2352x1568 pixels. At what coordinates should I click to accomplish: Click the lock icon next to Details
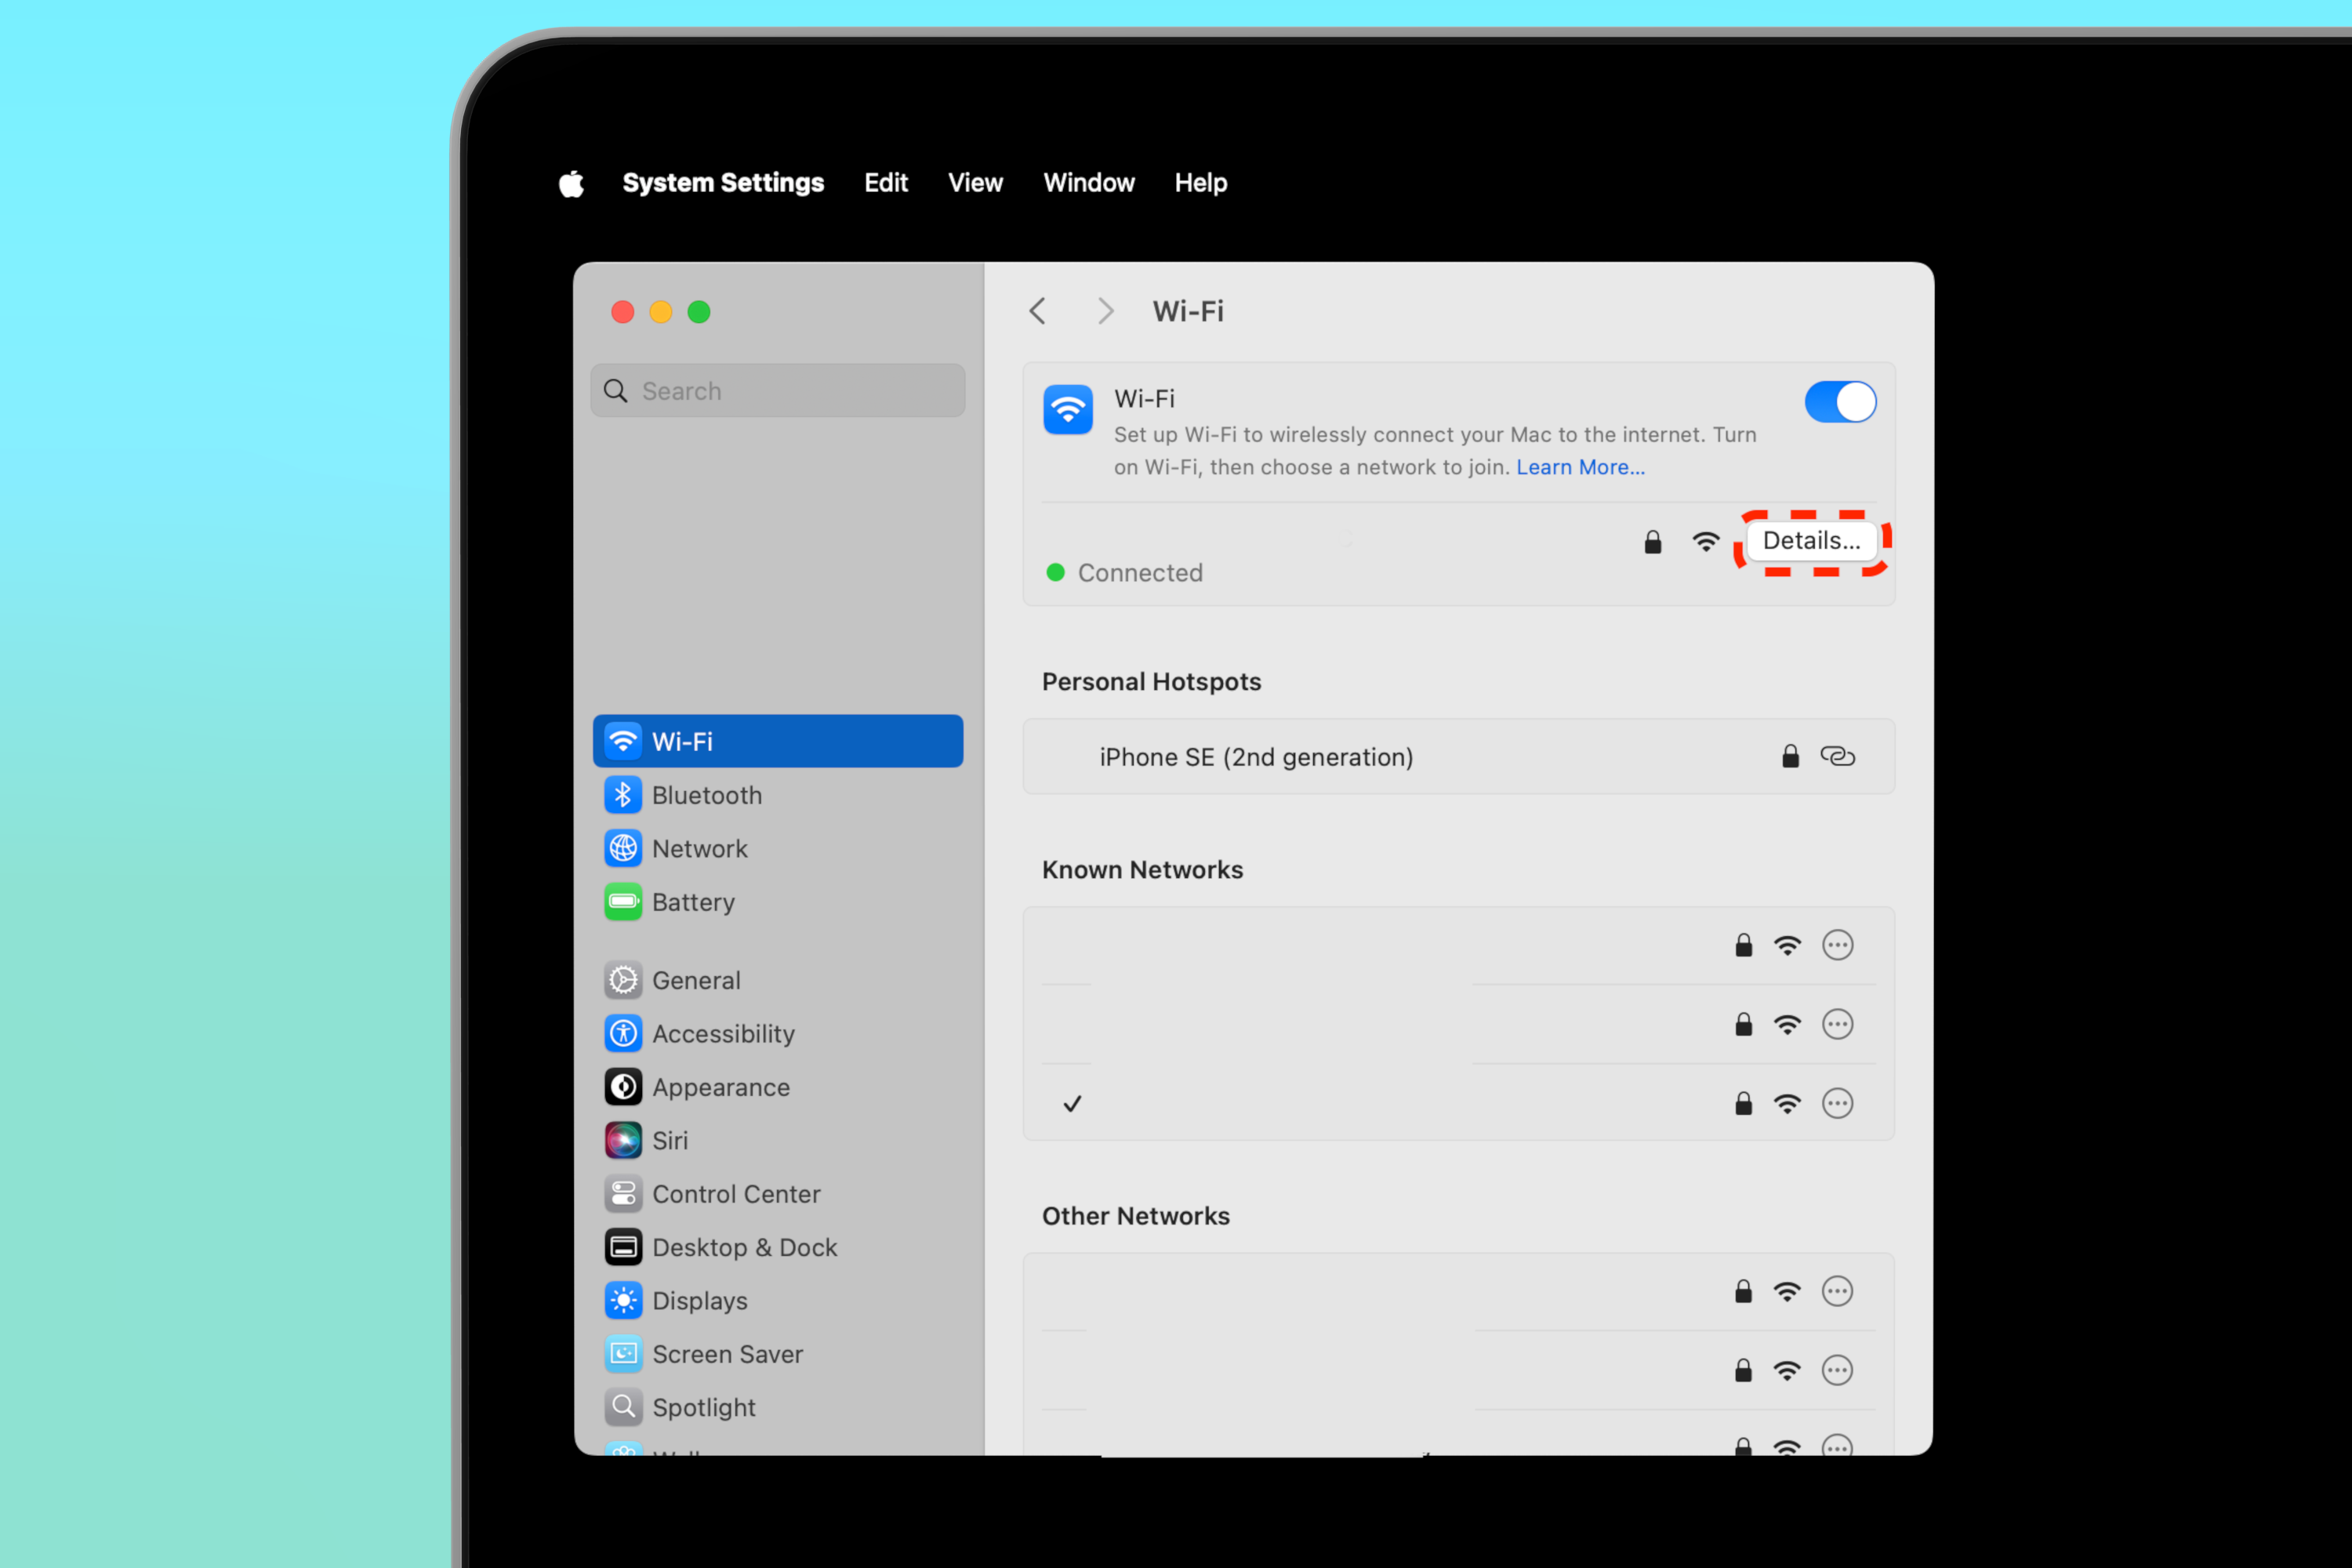point(1653,542)
